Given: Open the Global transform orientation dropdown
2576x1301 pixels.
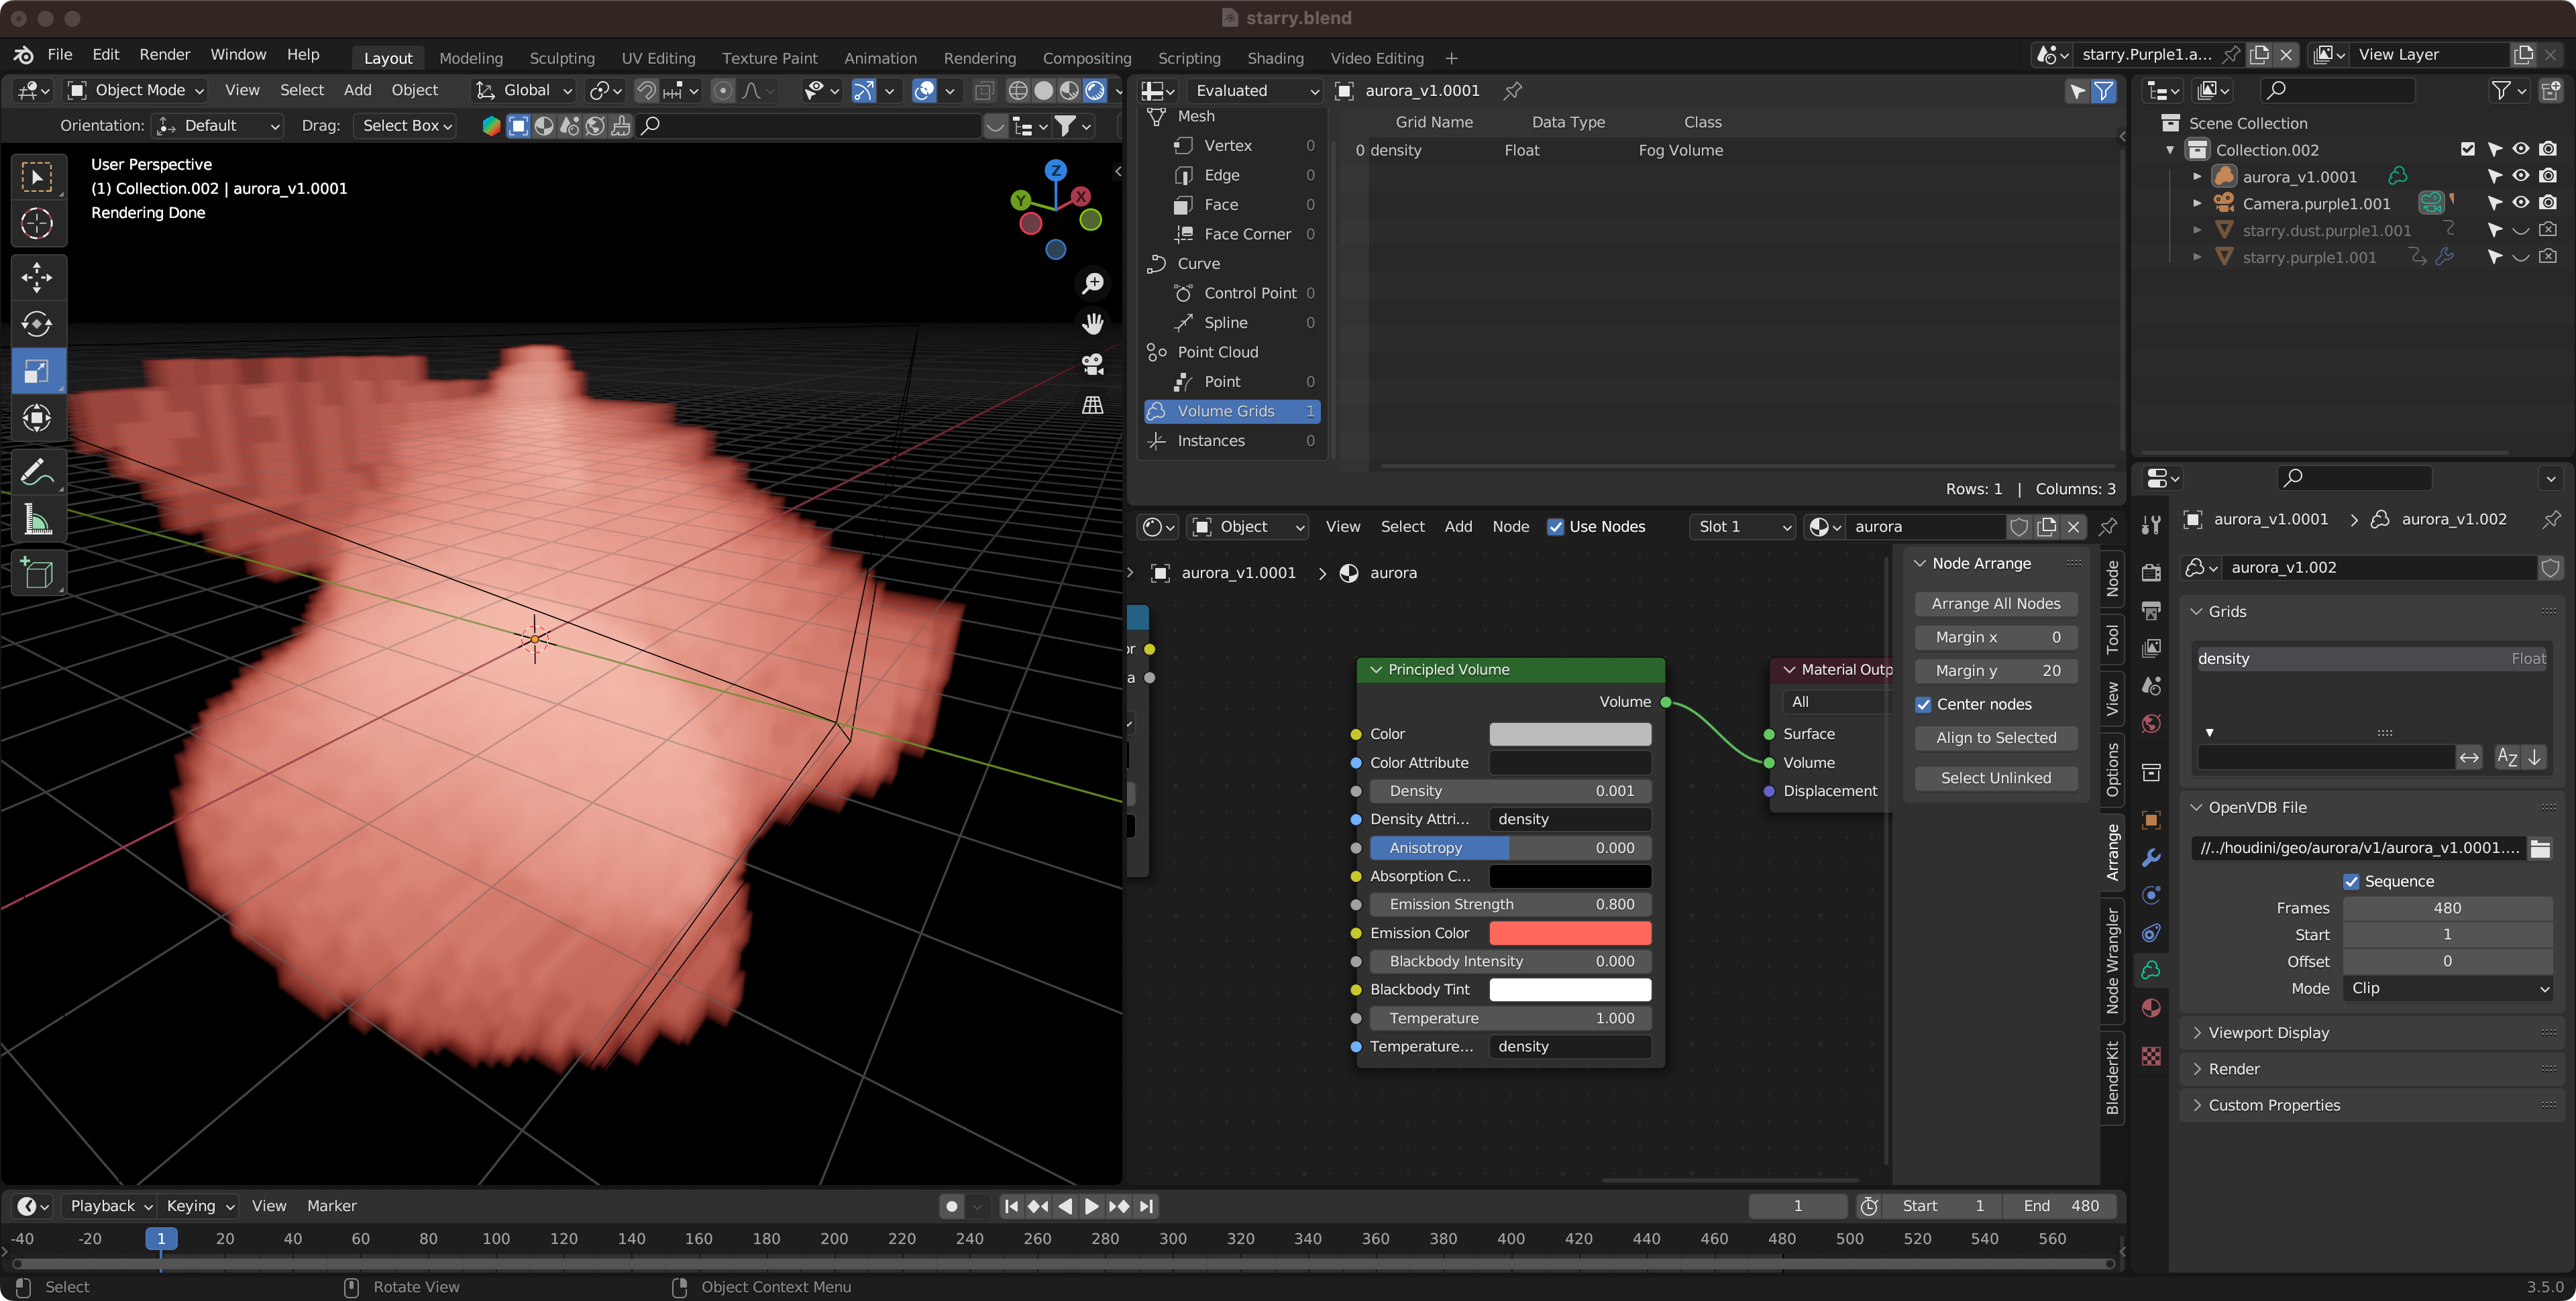Looking at the screenshot, I should (x=525, y=90).
